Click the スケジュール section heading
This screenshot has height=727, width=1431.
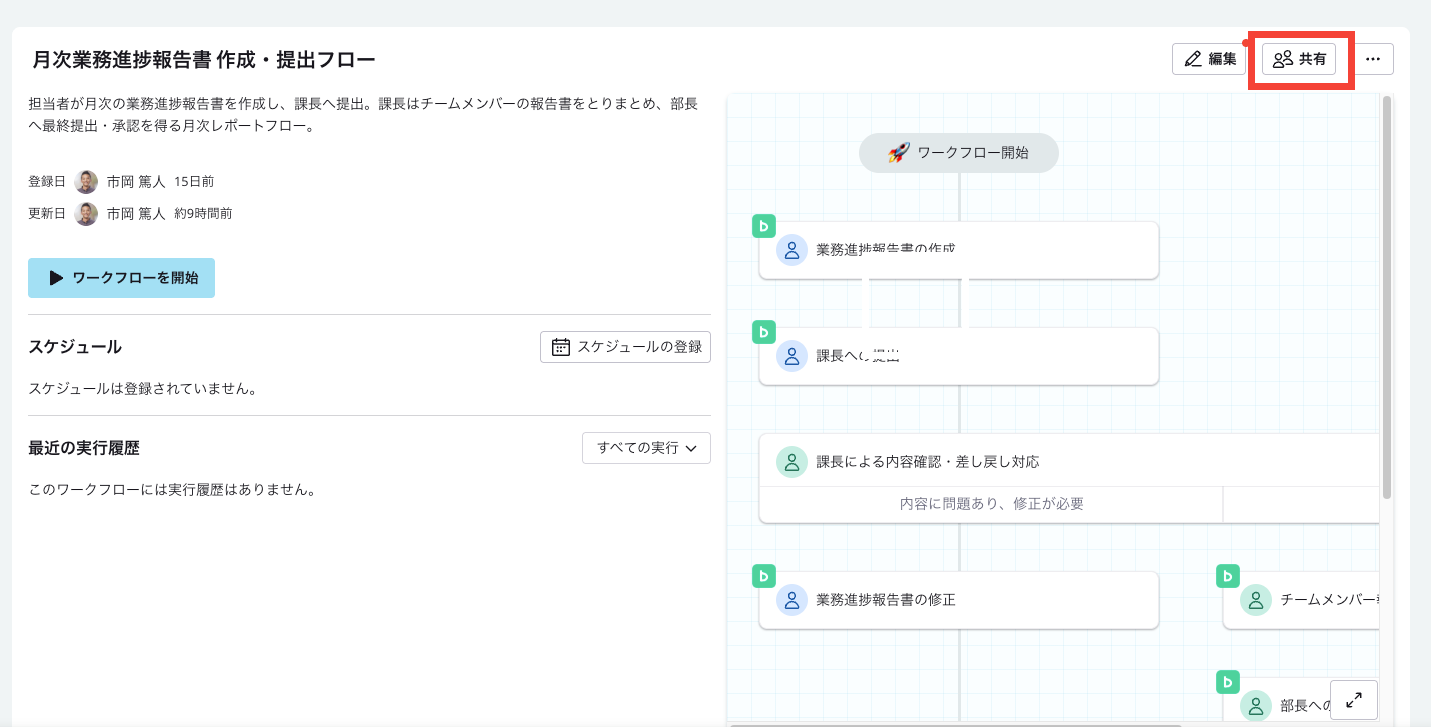pos(75,347)
